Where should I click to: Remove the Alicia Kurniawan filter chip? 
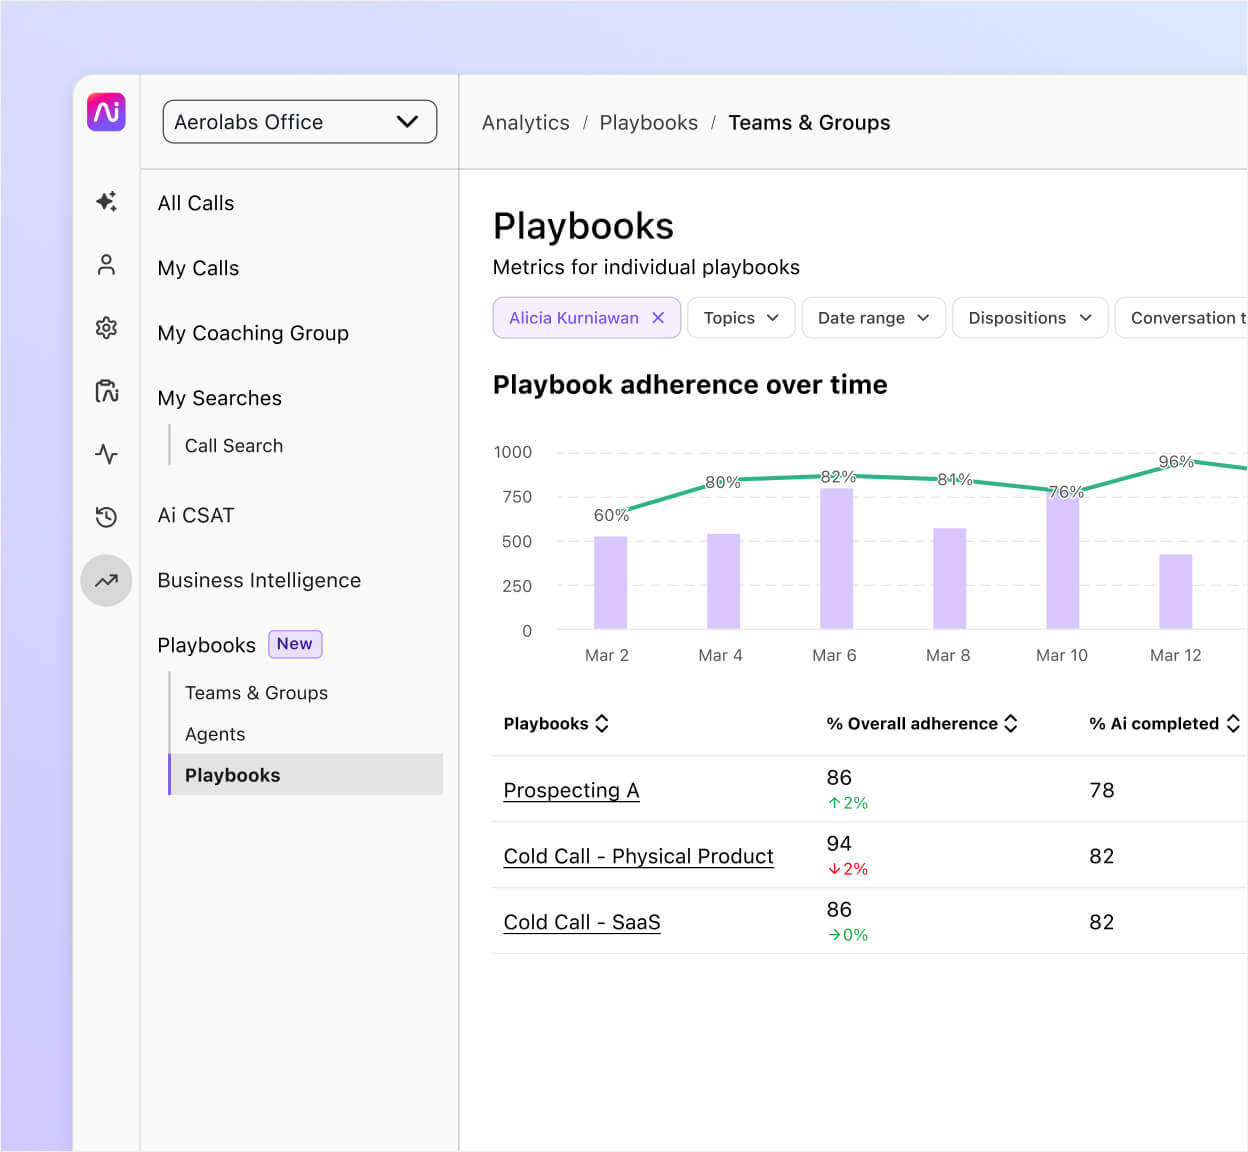658,317
